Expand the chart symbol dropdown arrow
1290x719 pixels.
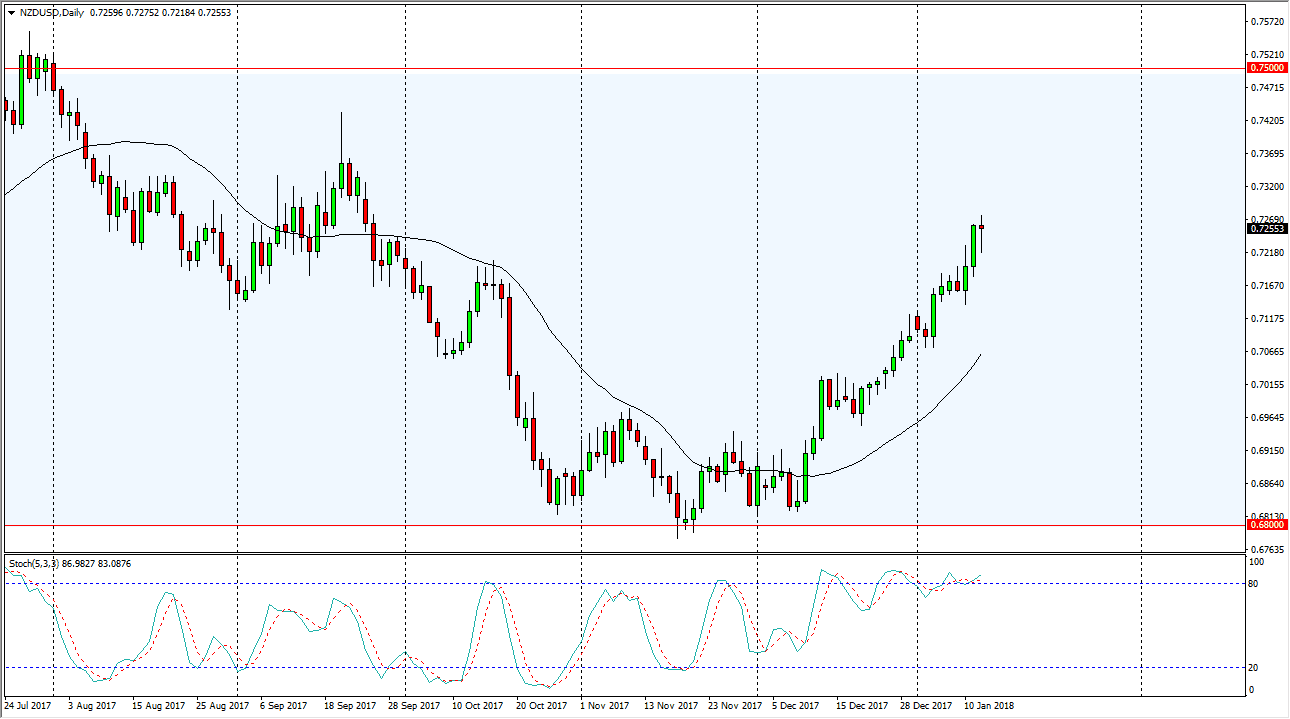click(11, 13)
